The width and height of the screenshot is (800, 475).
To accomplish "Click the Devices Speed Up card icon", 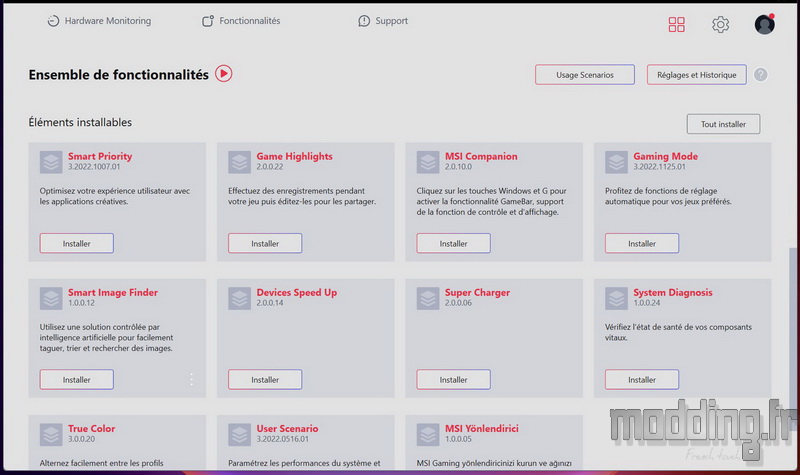I will click(239, 298).
